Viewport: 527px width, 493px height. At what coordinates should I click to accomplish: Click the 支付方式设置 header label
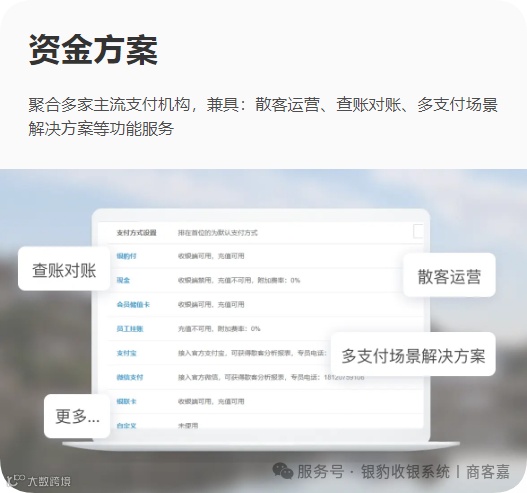[x=136, y=233]
